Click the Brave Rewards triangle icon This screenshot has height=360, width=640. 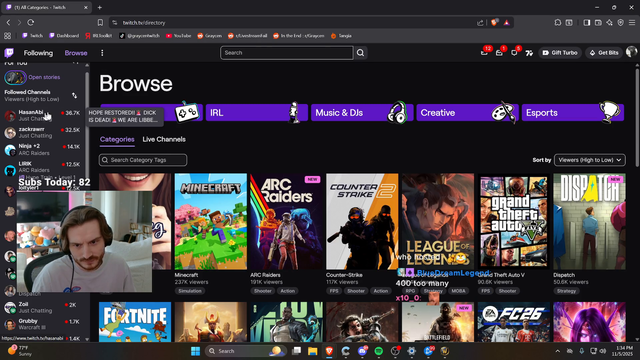(x=507, y=22)
